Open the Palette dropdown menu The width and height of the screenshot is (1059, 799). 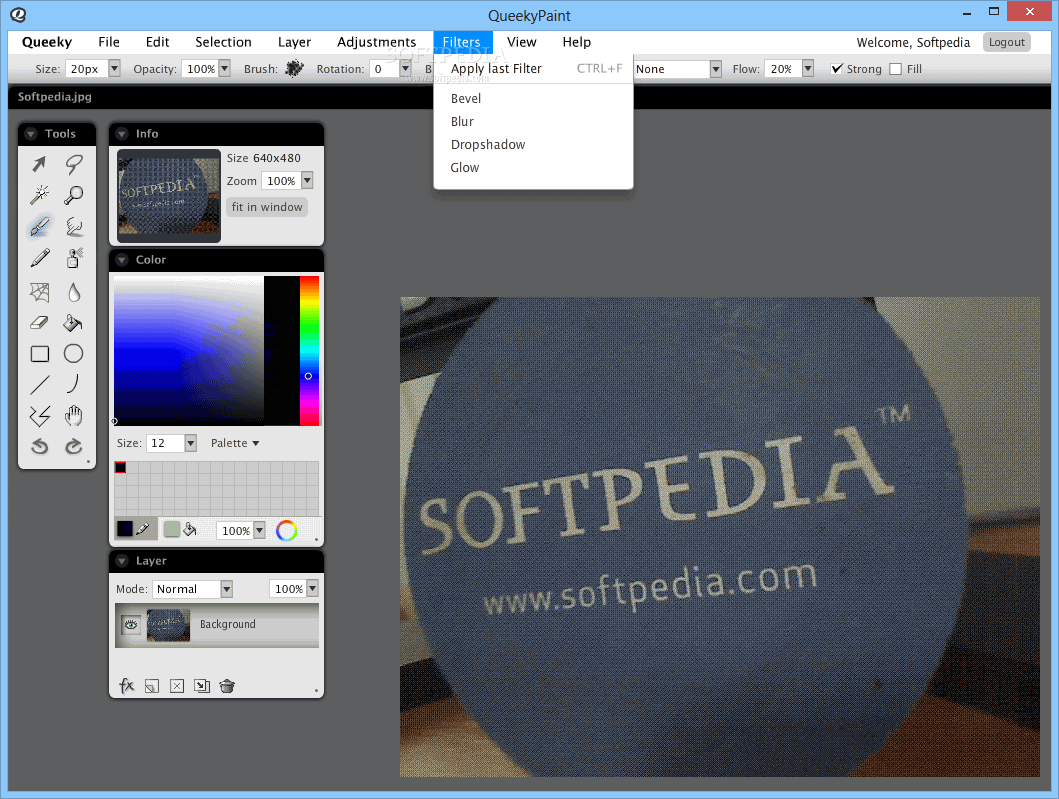234,443
